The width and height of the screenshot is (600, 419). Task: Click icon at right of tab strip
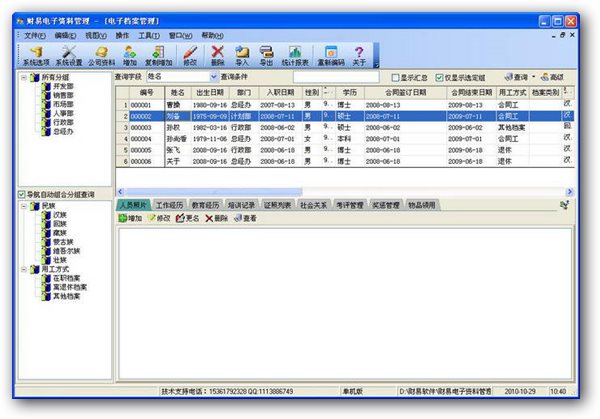(x=564, y=205)
